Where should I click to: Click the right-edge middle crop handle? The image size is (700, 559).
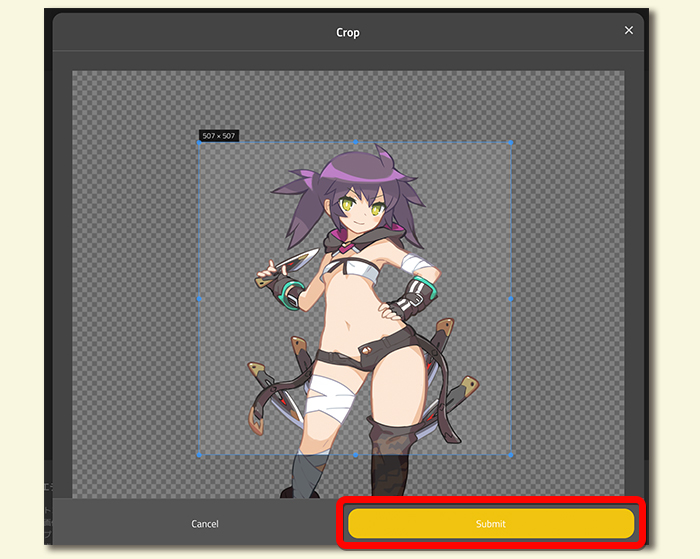coord(511,299)
